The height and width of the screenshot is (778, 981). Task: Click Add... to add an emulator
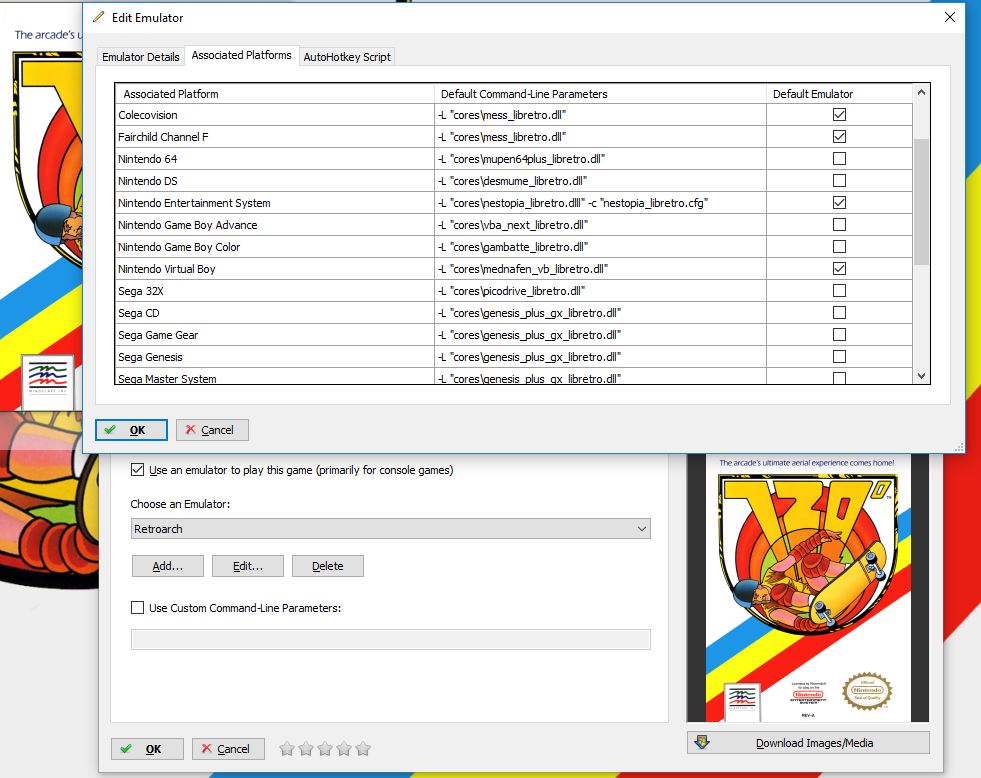point(168,566)
